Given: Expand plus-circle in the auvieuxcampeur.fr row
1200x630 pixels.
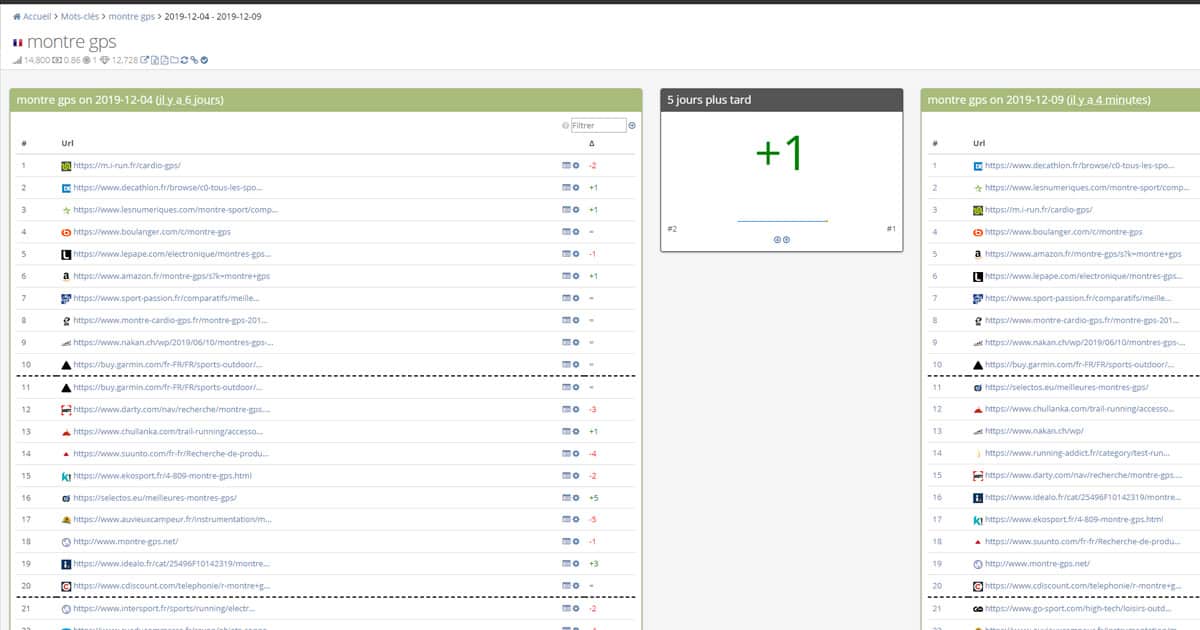Looking at the screenshot, I should [x=576, y=519].
